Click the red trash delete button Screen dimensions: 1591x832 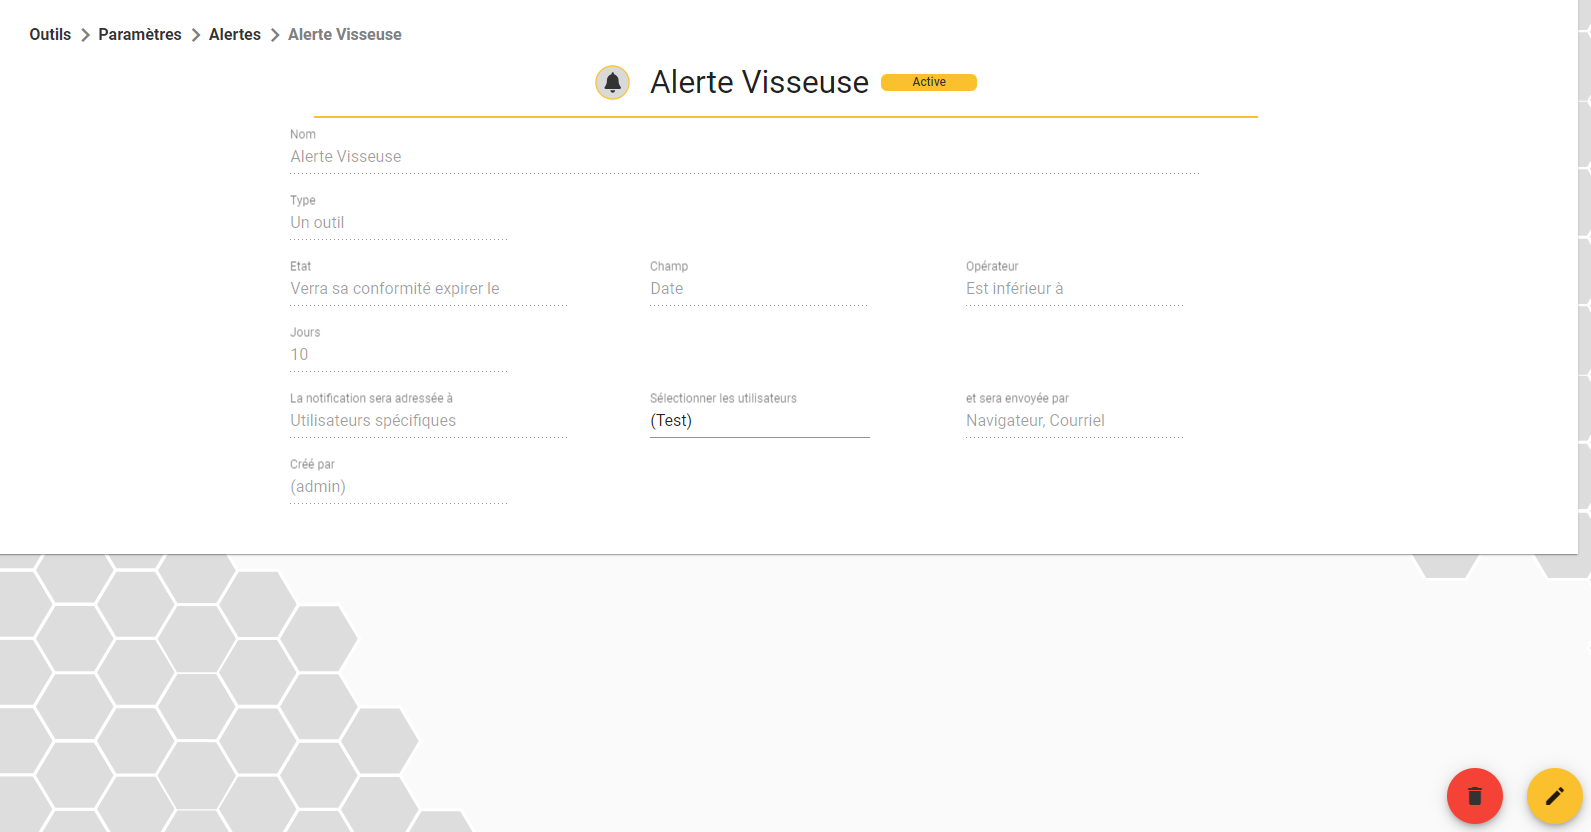(1474, 796)
